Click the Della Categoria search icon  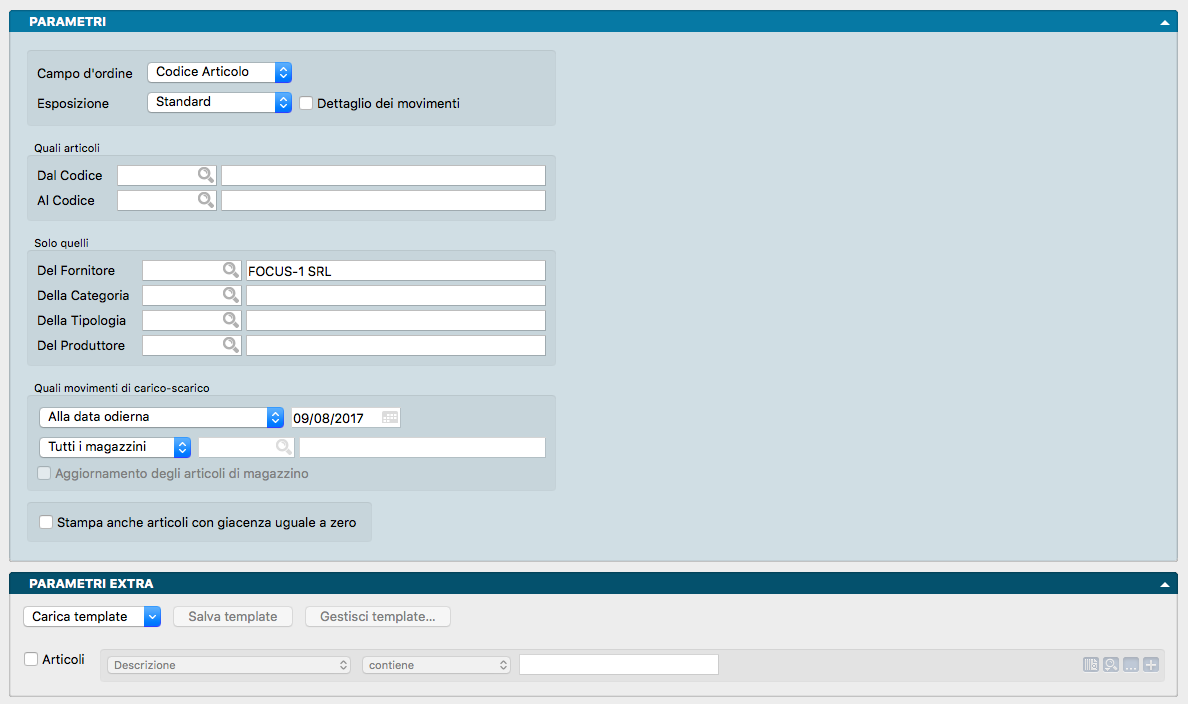pos(231,296)
